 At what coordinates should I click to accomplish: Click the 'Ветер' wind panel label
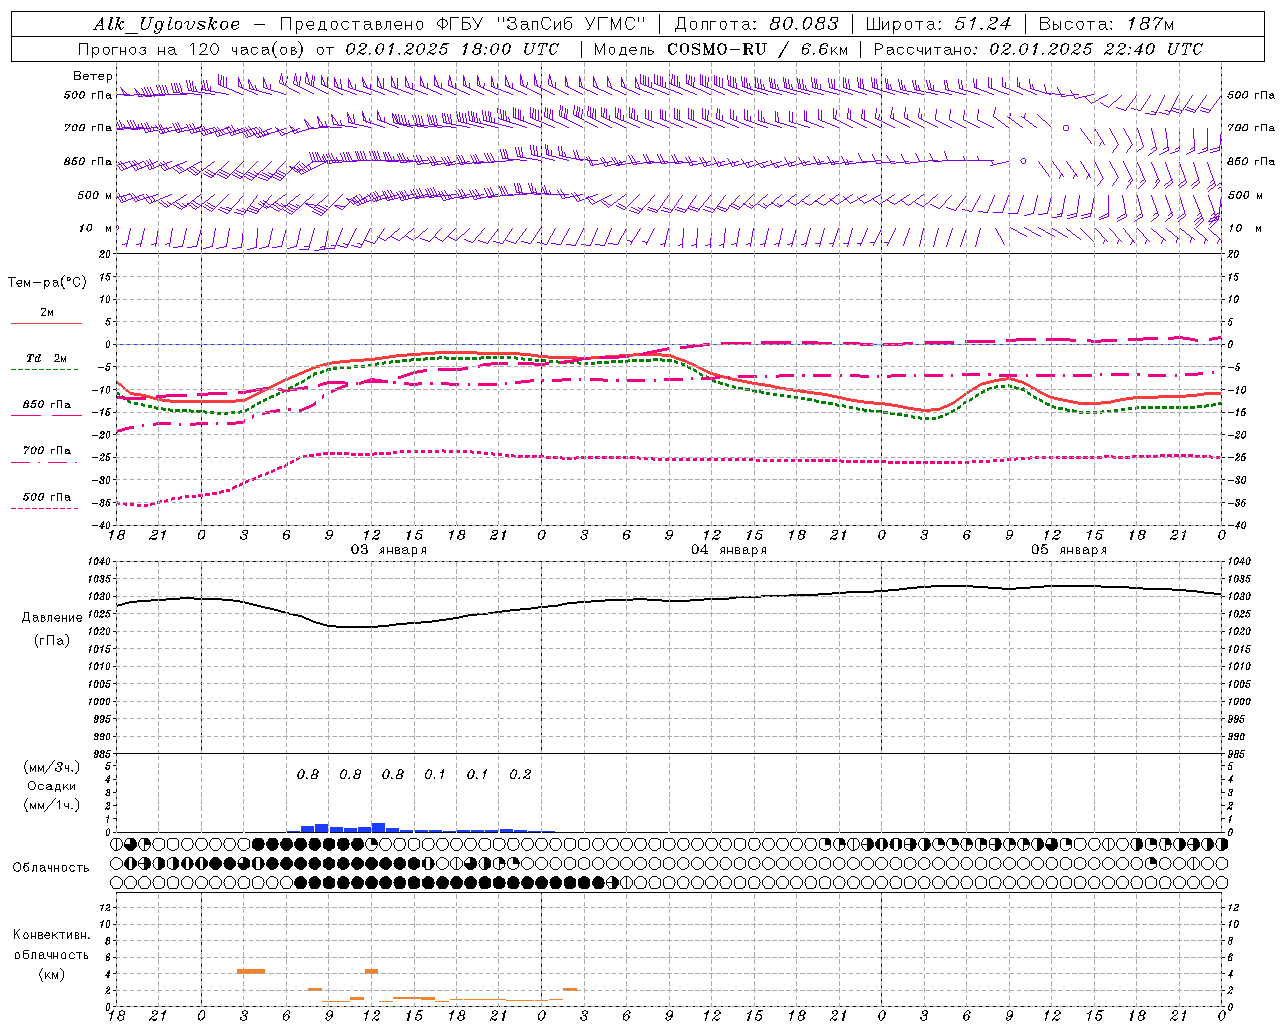[x=93, y=76]
